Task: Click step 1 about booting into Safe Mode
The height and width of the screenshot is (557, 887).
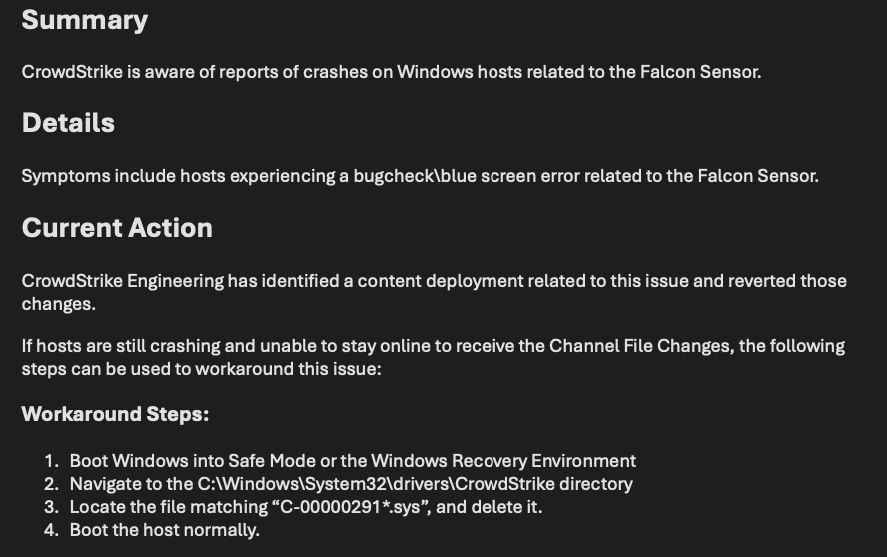Action: [x=352, y=461]
